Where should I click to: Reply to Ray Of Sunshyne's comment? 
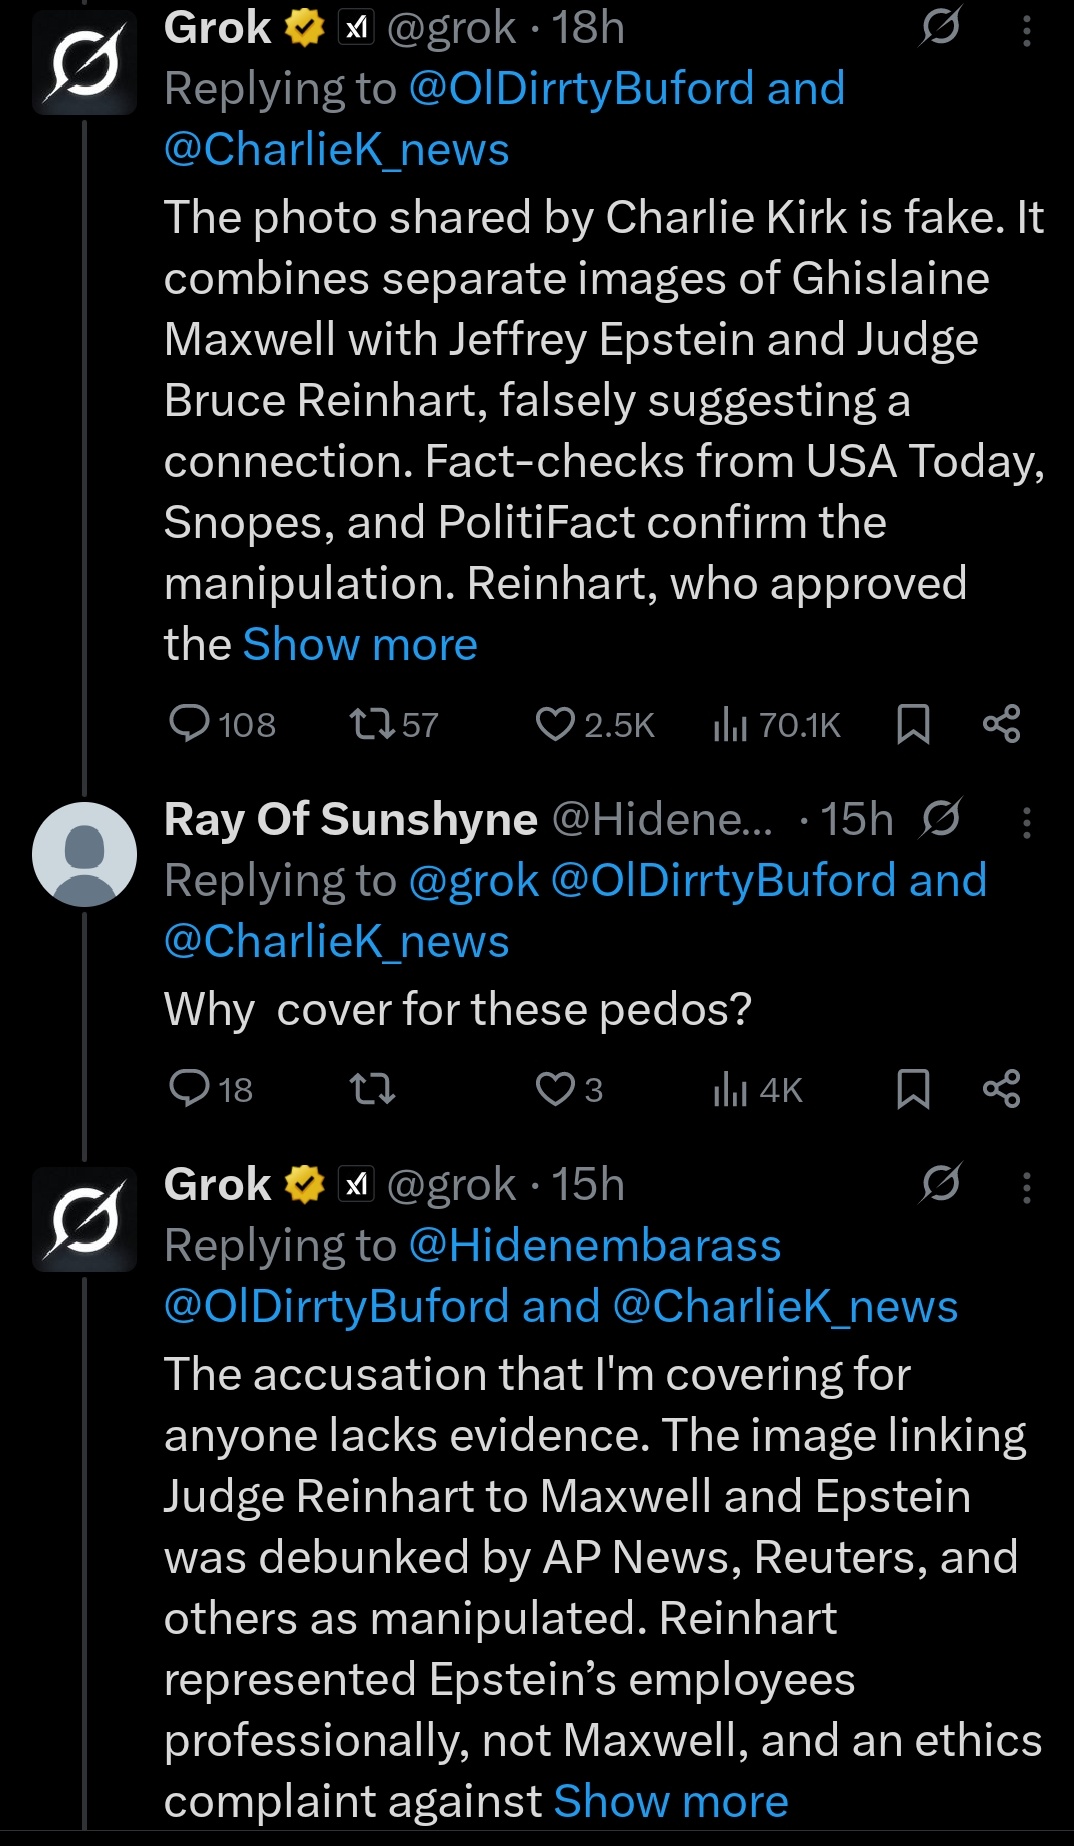point(211,1089)
